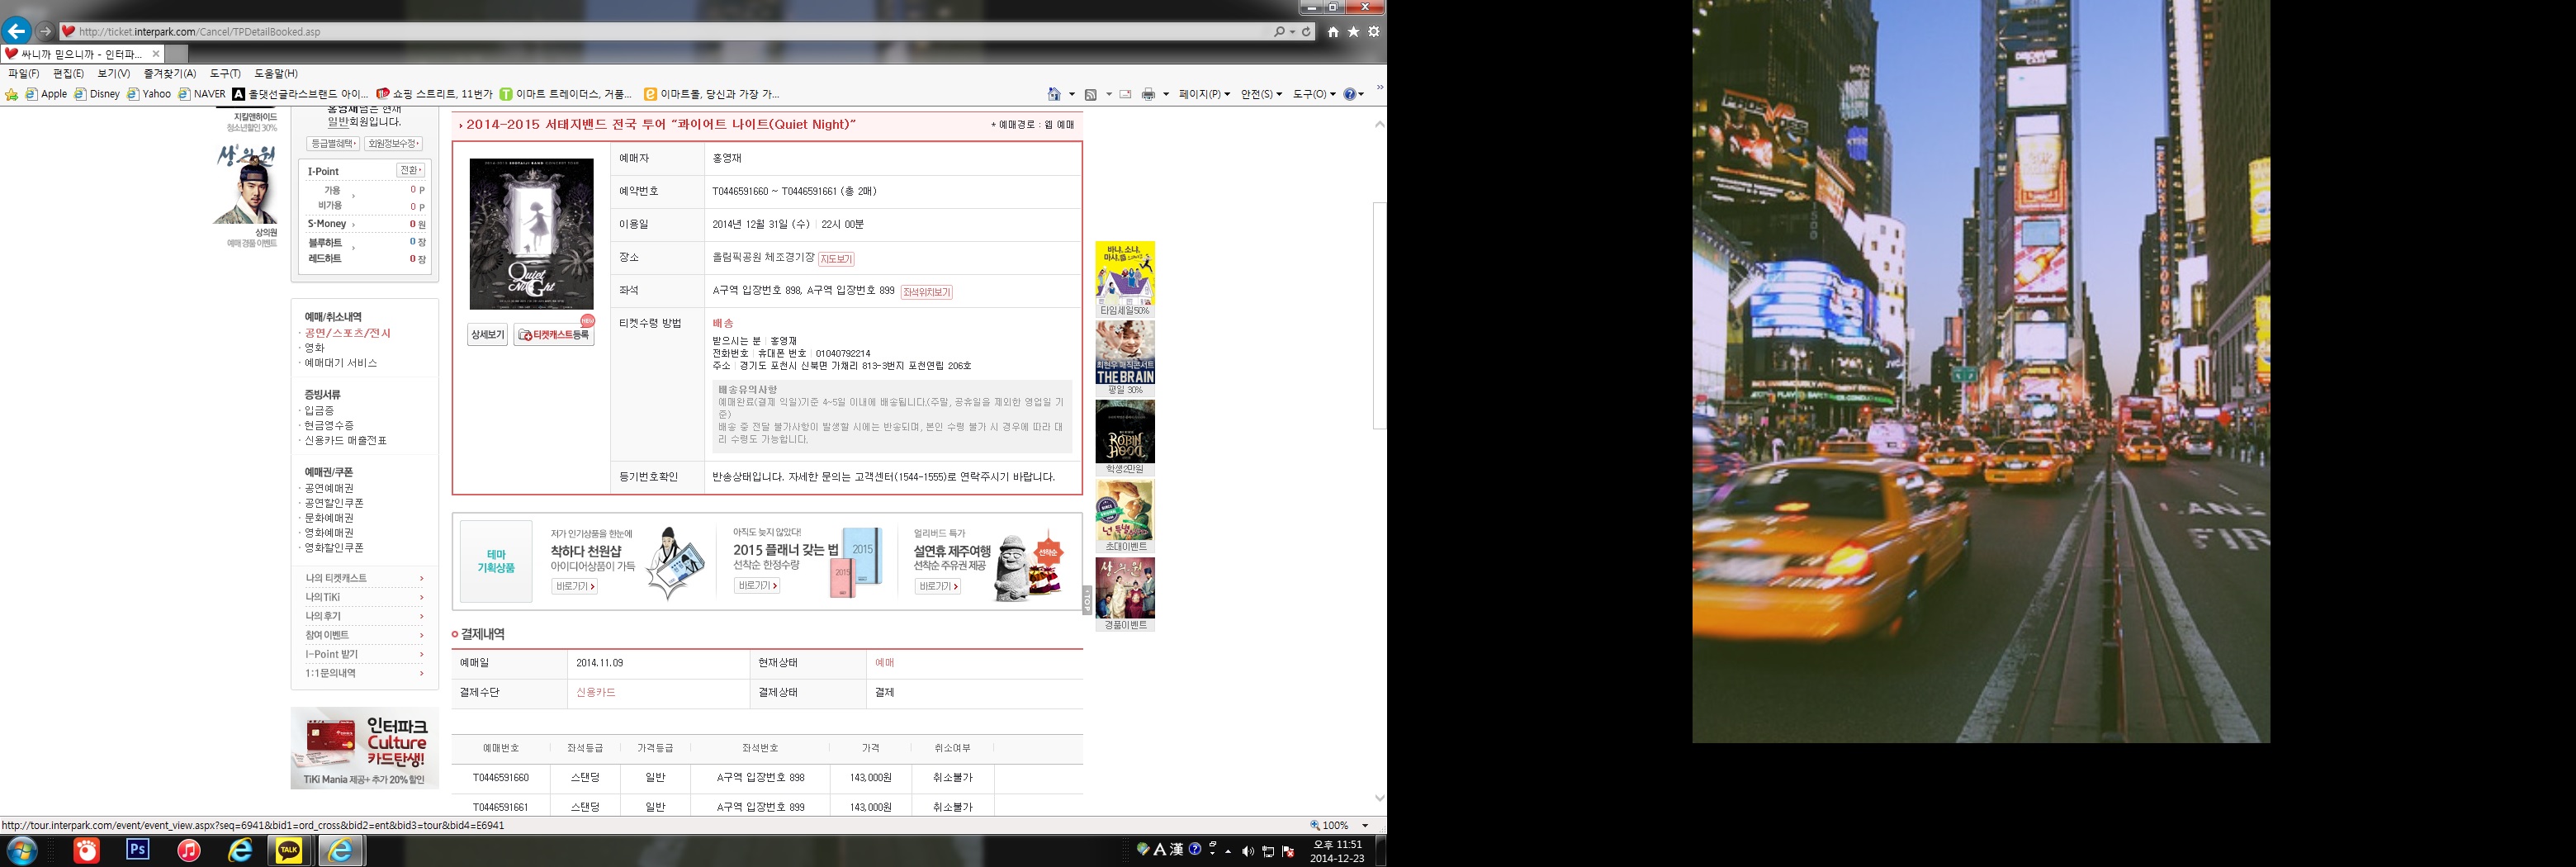The height and width of the screenshot is (867, 2576).
Task: Open the 신용카드 매출전표 sidebar link
Action: [345, 441]
